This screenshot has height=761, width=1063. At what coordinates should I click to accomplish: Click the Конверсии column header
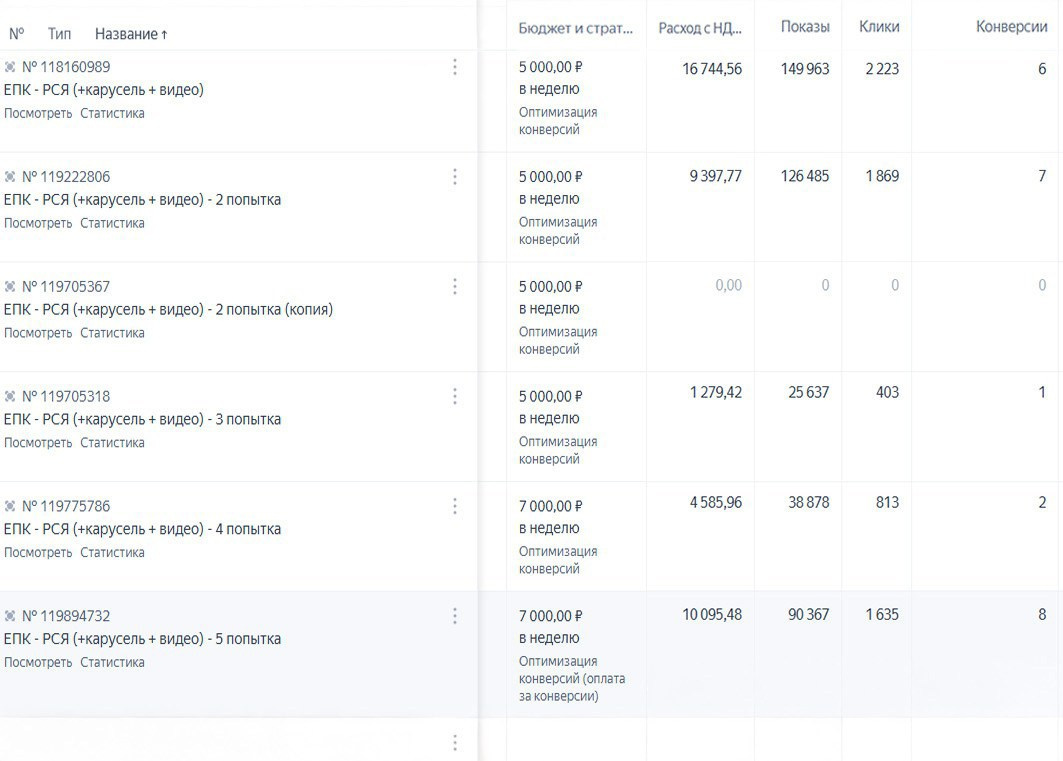[x=1011, y=27]
